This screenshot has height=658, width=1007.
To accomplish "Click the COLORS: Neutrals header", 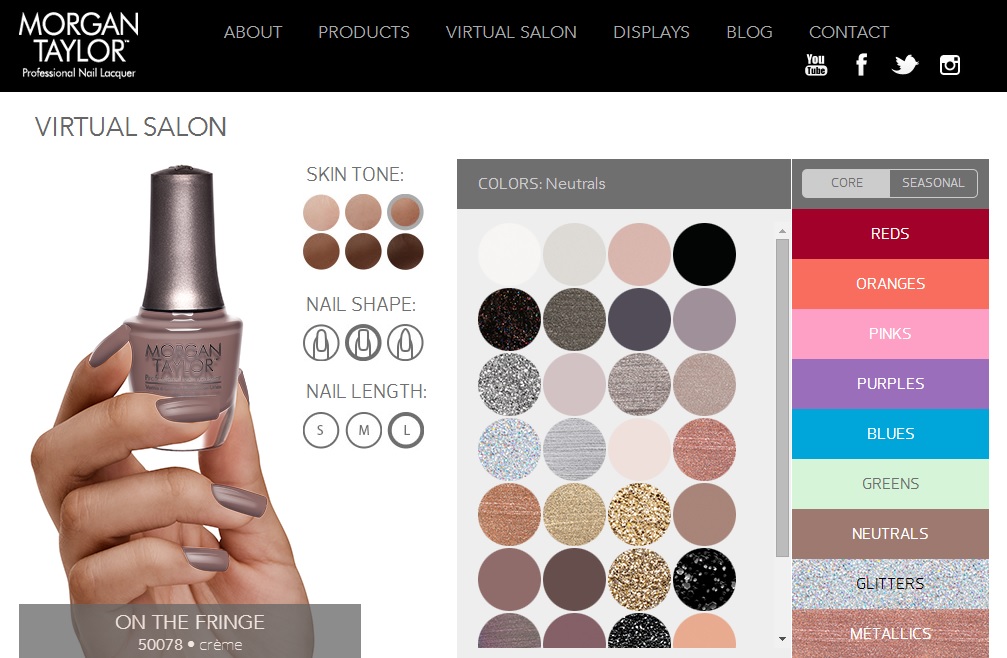I will click(541, 184).
